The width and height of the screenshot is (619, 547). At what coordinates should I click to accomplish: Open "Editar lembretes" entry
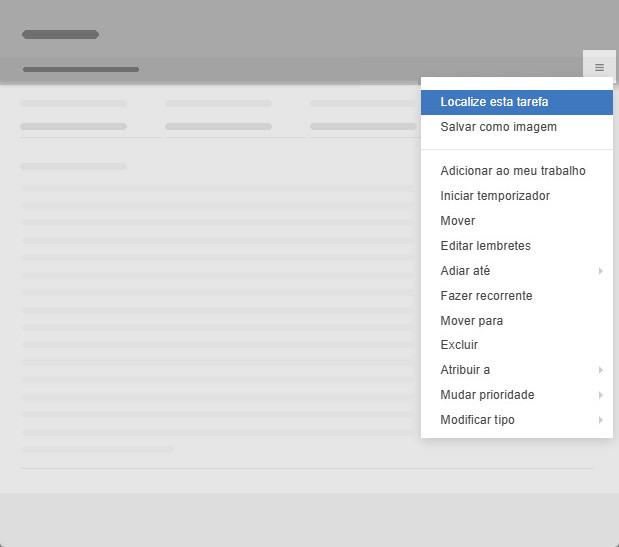(x=517, y=245)
